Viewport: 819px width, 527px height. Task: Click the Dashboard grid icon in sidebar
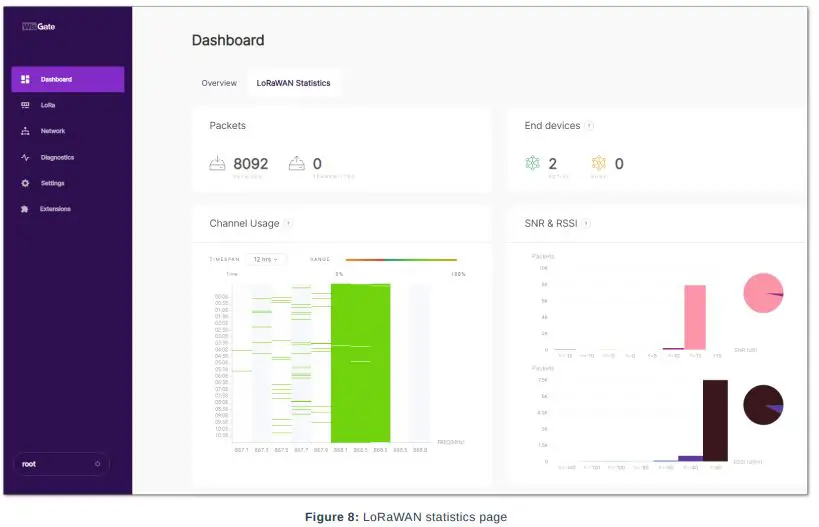(x=25, y=79)
